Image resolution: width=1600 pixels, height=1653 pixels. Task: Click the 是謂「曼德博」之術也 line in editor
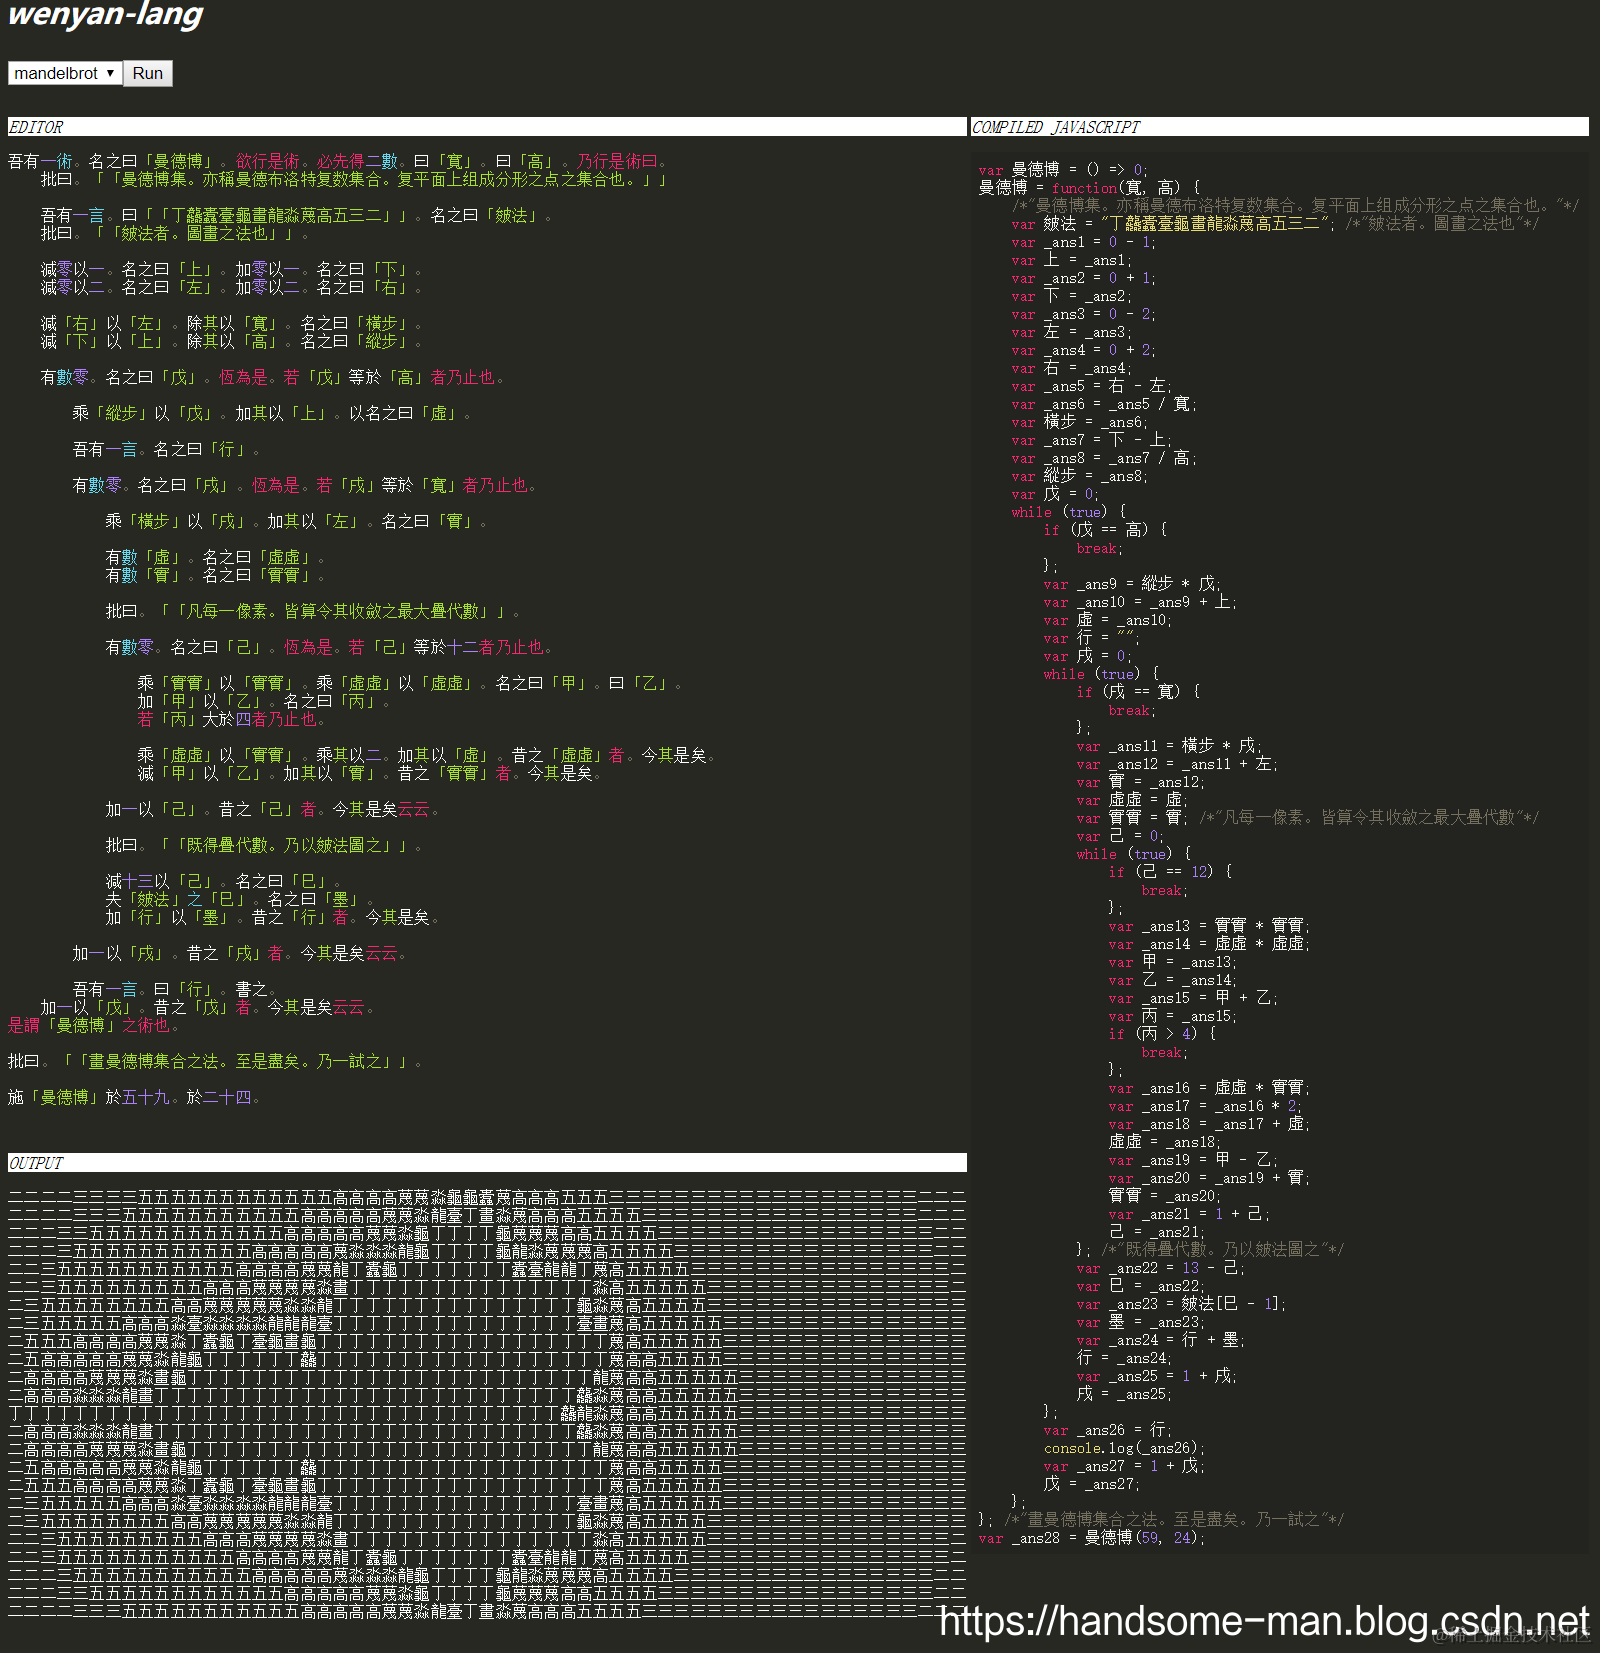pyautogui.click(x=95, y=1025)
